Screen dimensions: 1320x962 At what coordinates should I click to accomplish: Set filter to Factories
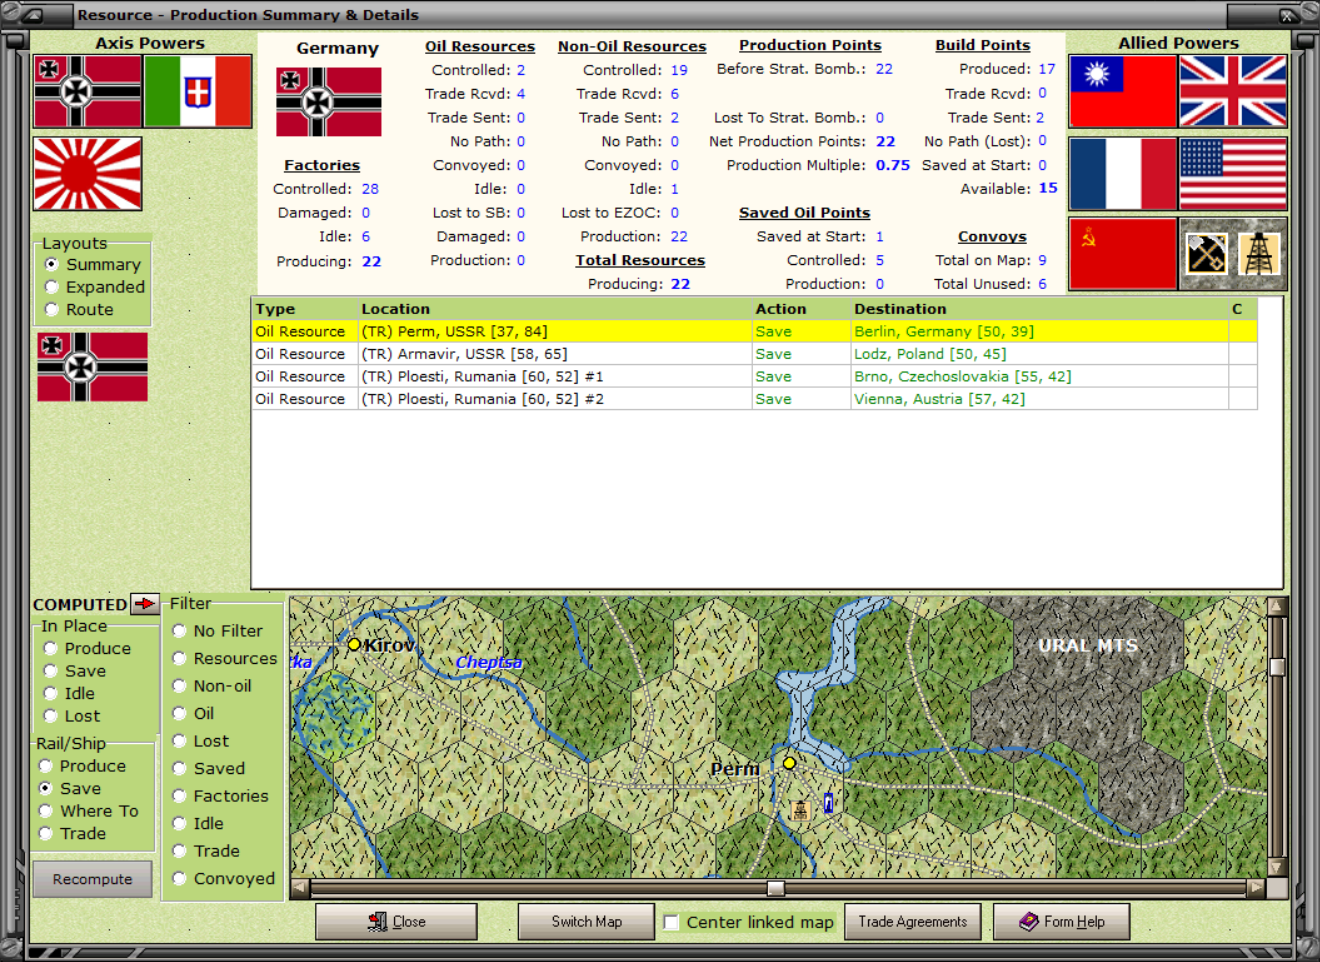click(220, 796)
